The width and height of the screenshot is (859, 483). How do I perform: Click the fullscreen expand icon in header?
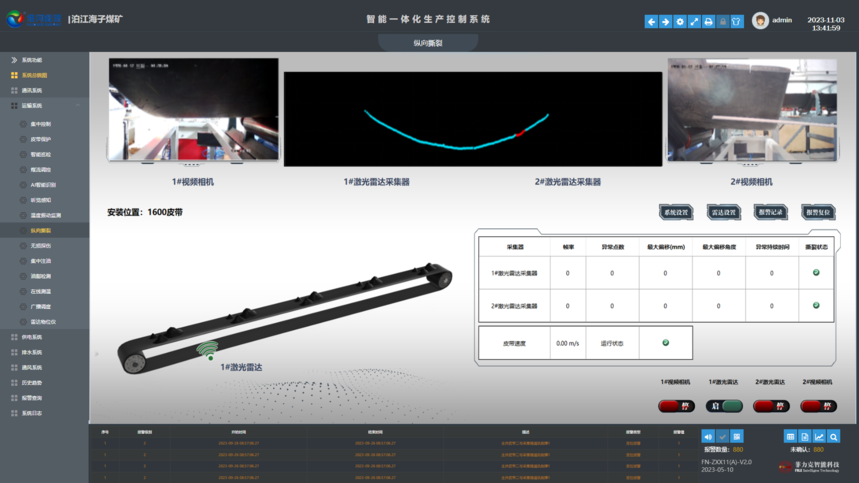point(694,21)
